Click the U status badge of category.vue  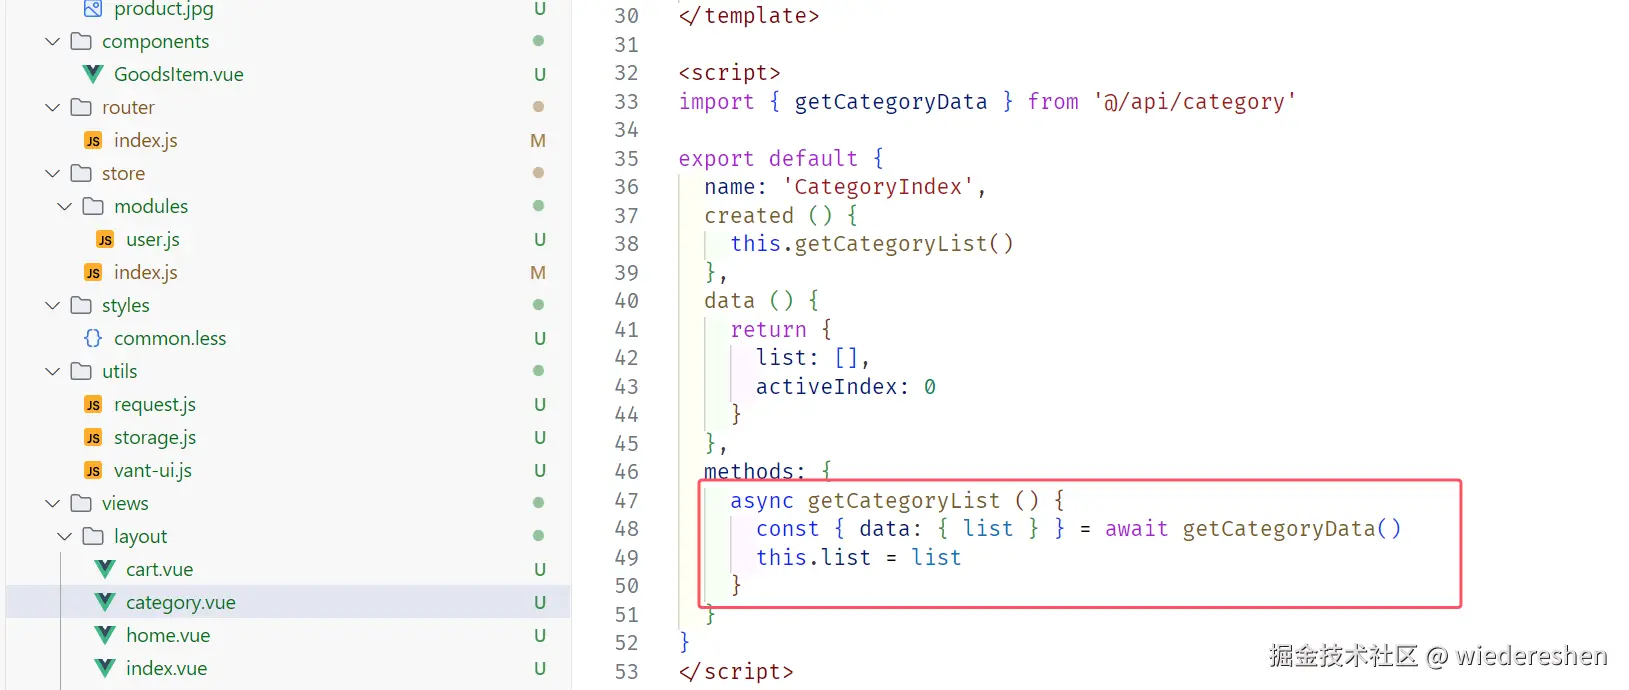540,602
